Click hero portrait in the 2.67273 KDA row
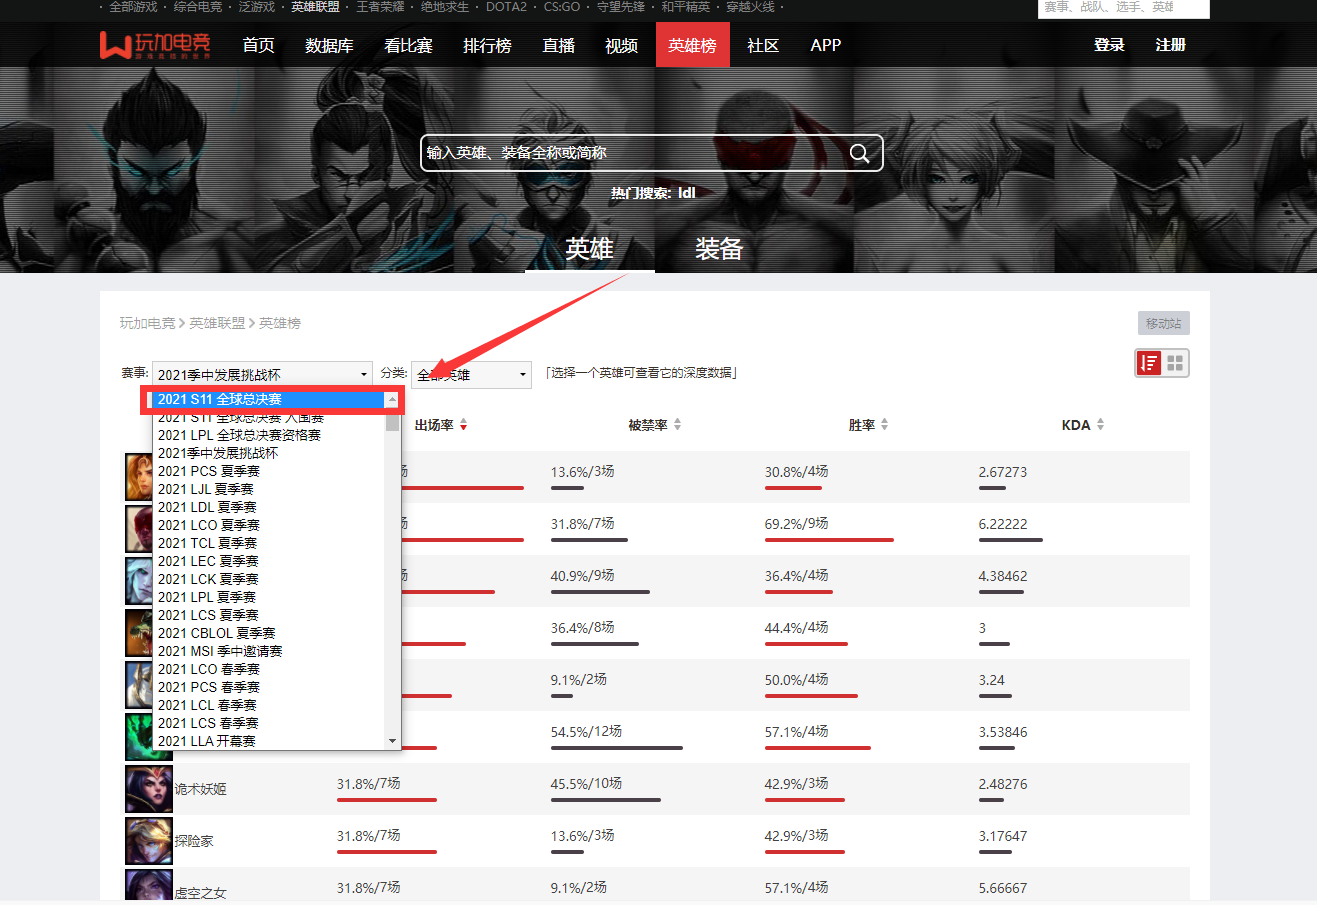The image size is (1317, 905). [x=138, y=477]
